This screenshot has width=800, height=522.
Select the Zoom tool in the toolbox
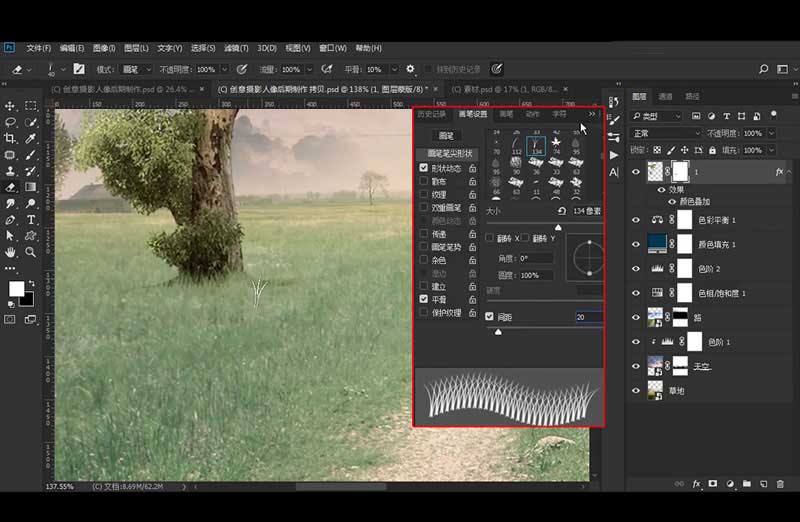coord(31,252)
